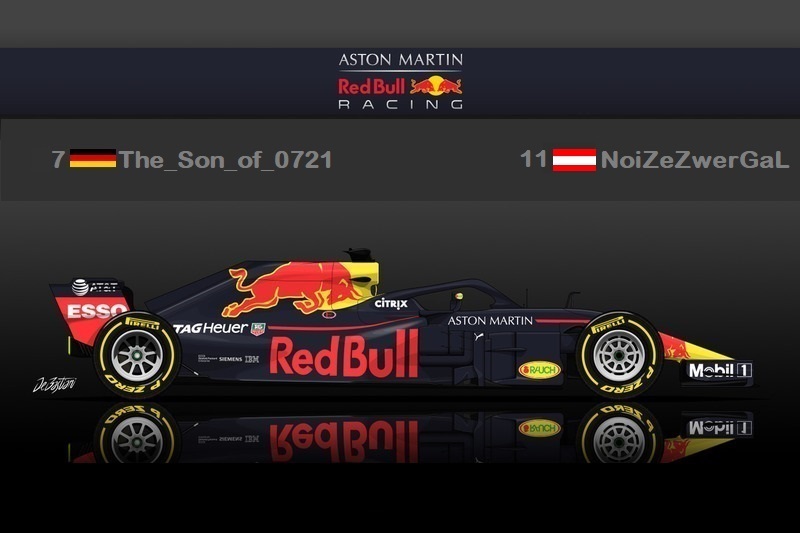Screen dimensions: 800x533
Task: Select driver name NoiZeZwerGaL
Action: coord(695,160)
